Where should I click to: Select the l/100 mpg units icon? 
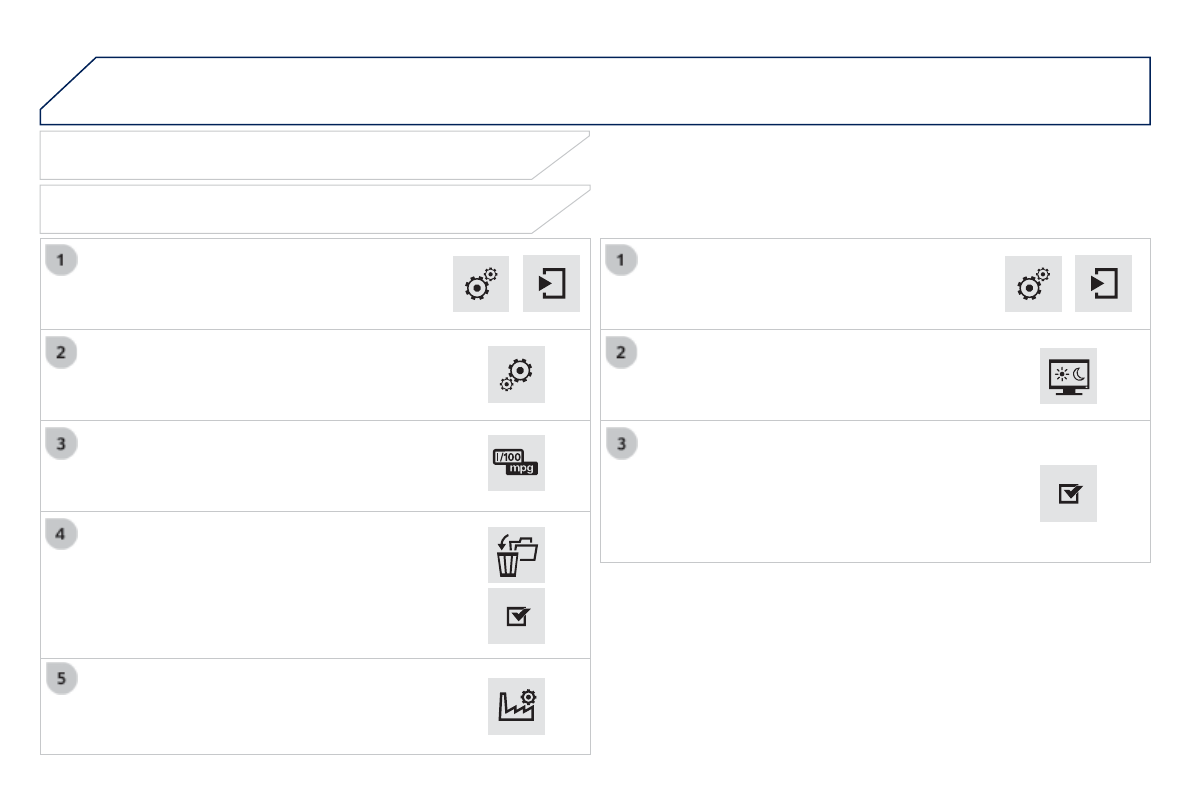516,463
